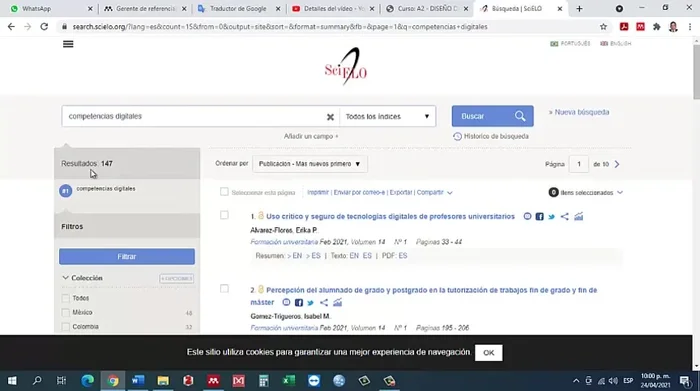700x391 pixels.
Task: Open the Historico de búsqueda clock icon
Action: tap(457, 136)
